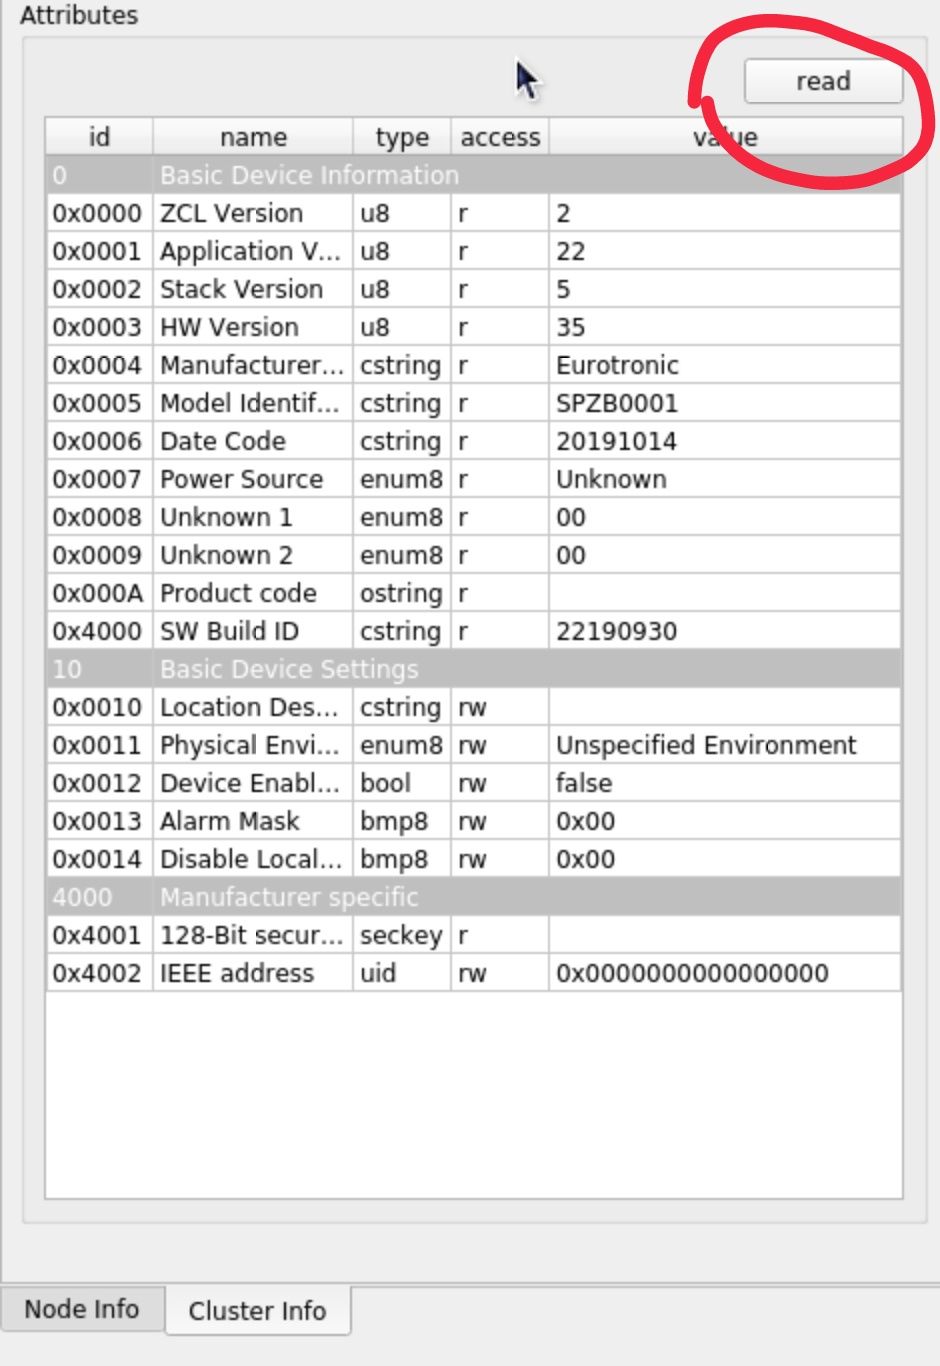
Task: Select the Basic Device Settings group row
Action: click(x=473, y=669)
